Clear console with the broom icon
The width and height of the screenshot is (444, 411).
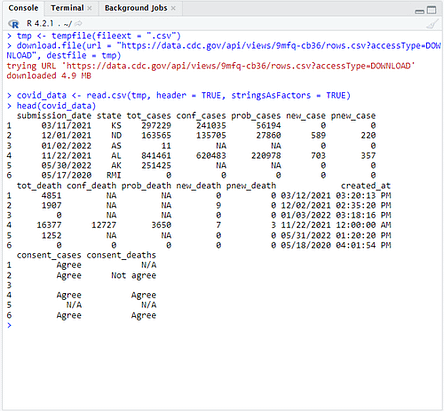[432, 24]
